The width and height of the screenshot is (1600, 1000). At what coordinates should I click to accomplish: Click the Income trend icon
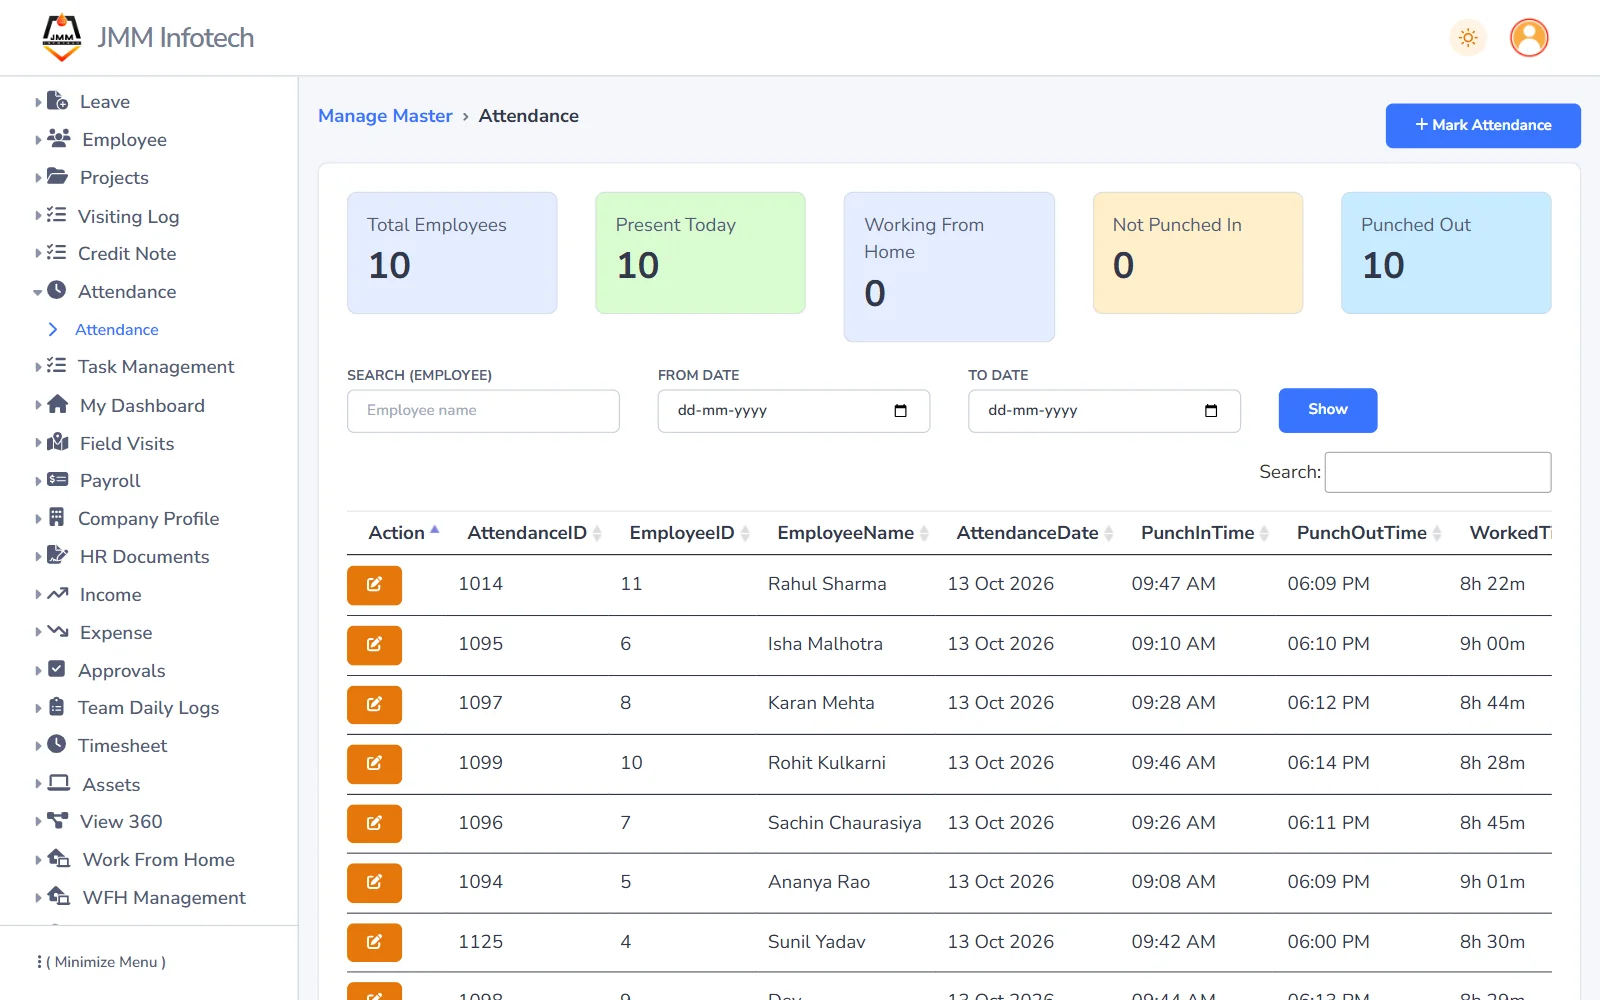click(x=58, y=594)
